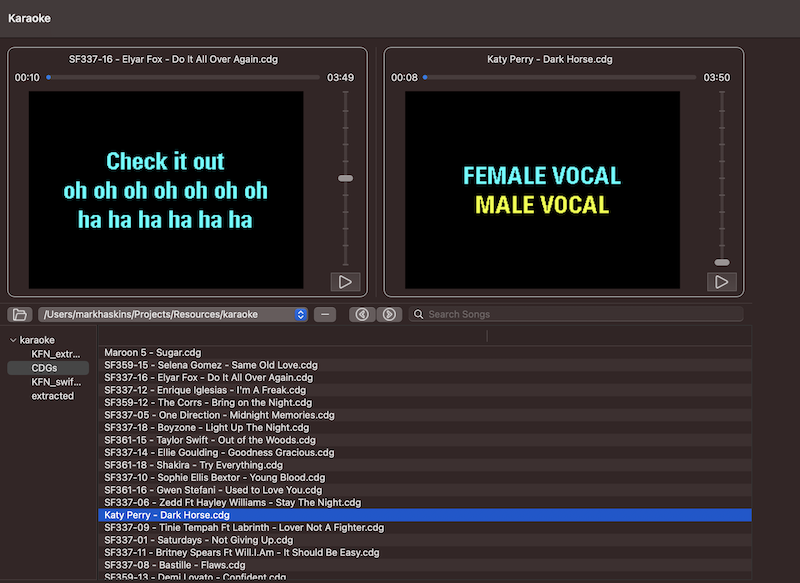
Task: Select The Corrs - Bring on the Night.cdg
Action: [x=424, y=402]
